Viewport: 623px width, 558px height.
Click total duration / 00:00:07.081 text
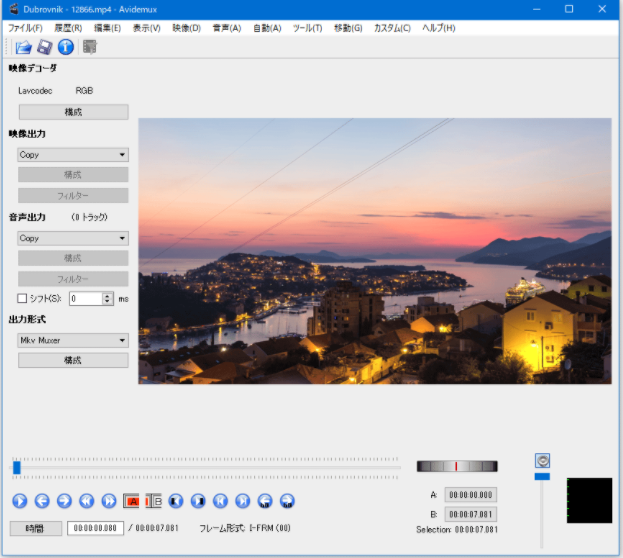[x=153, y=528]
